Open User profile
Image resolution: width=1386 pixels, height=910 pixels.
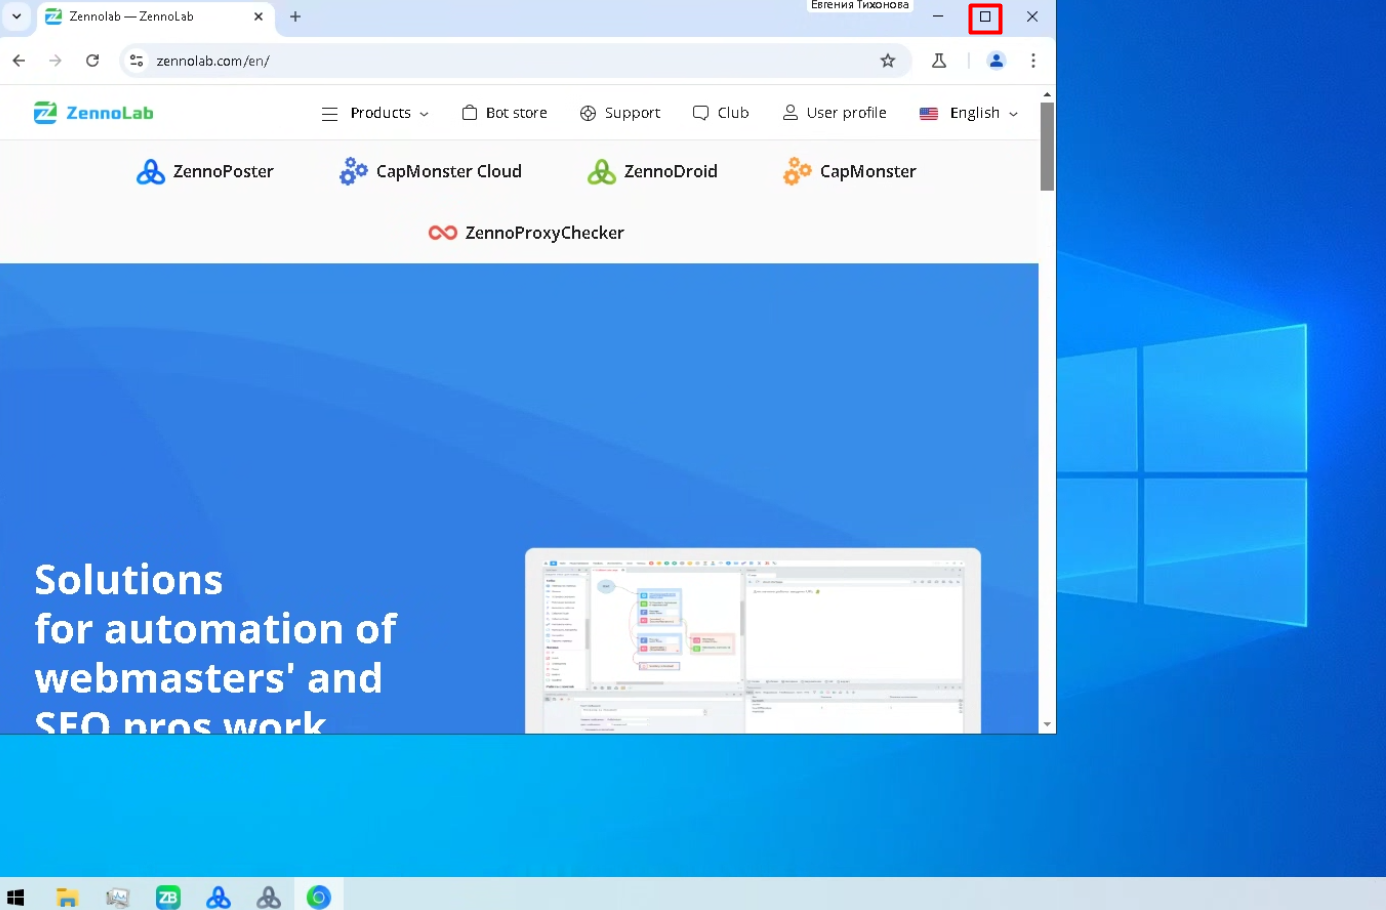point(834,113)
